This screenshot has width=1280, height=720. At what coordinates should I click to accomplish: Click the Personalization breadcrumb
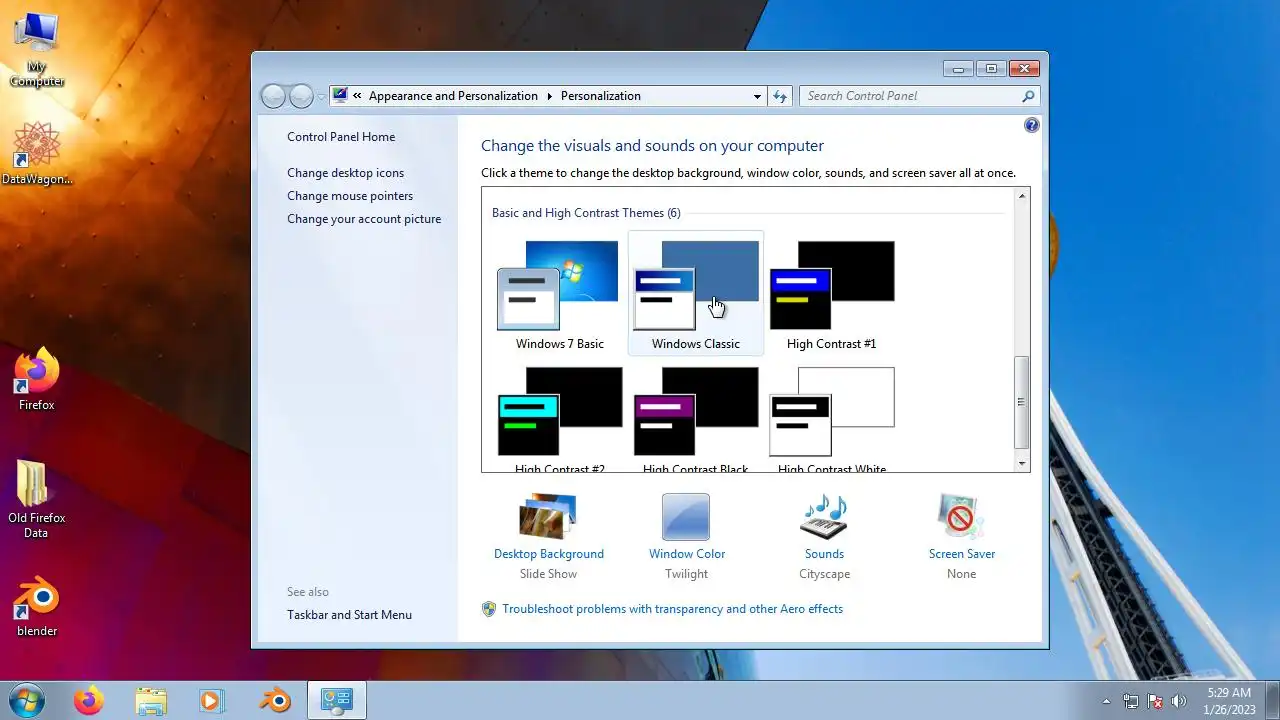(601, 96)
